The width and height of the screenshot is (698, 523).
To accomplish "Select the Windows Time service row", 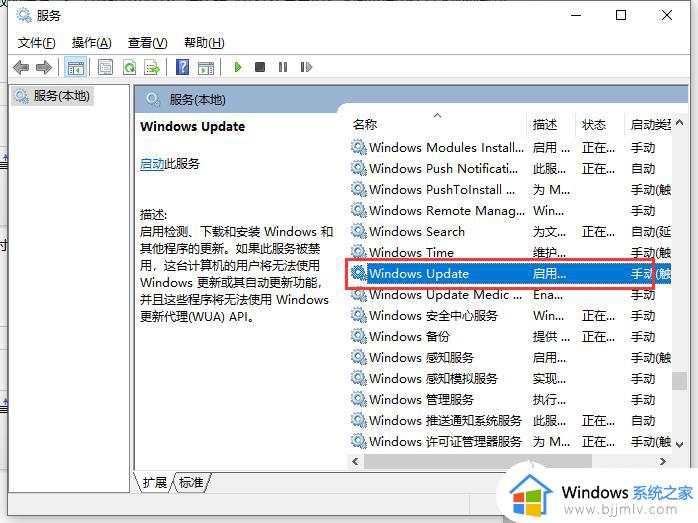I will click(x=511, y=252).
